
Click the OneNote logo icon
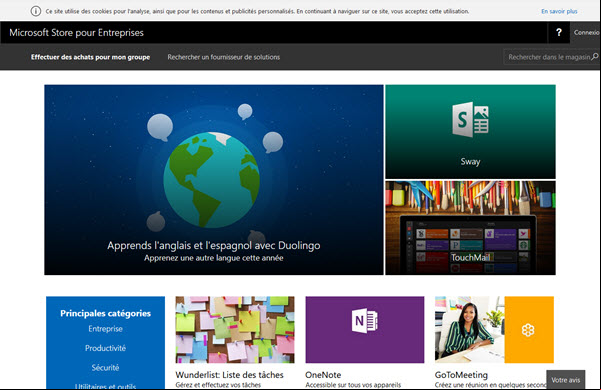[x=365, y=320]
